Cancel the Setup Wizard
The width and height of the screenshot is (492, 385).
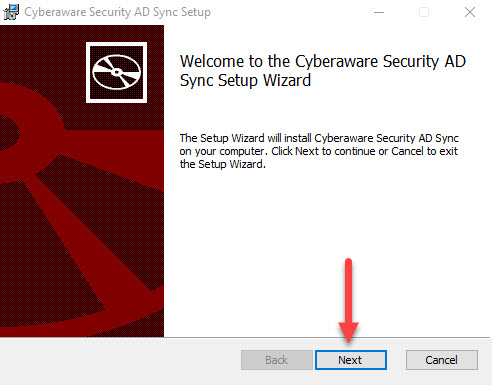[x=442, y=360]
